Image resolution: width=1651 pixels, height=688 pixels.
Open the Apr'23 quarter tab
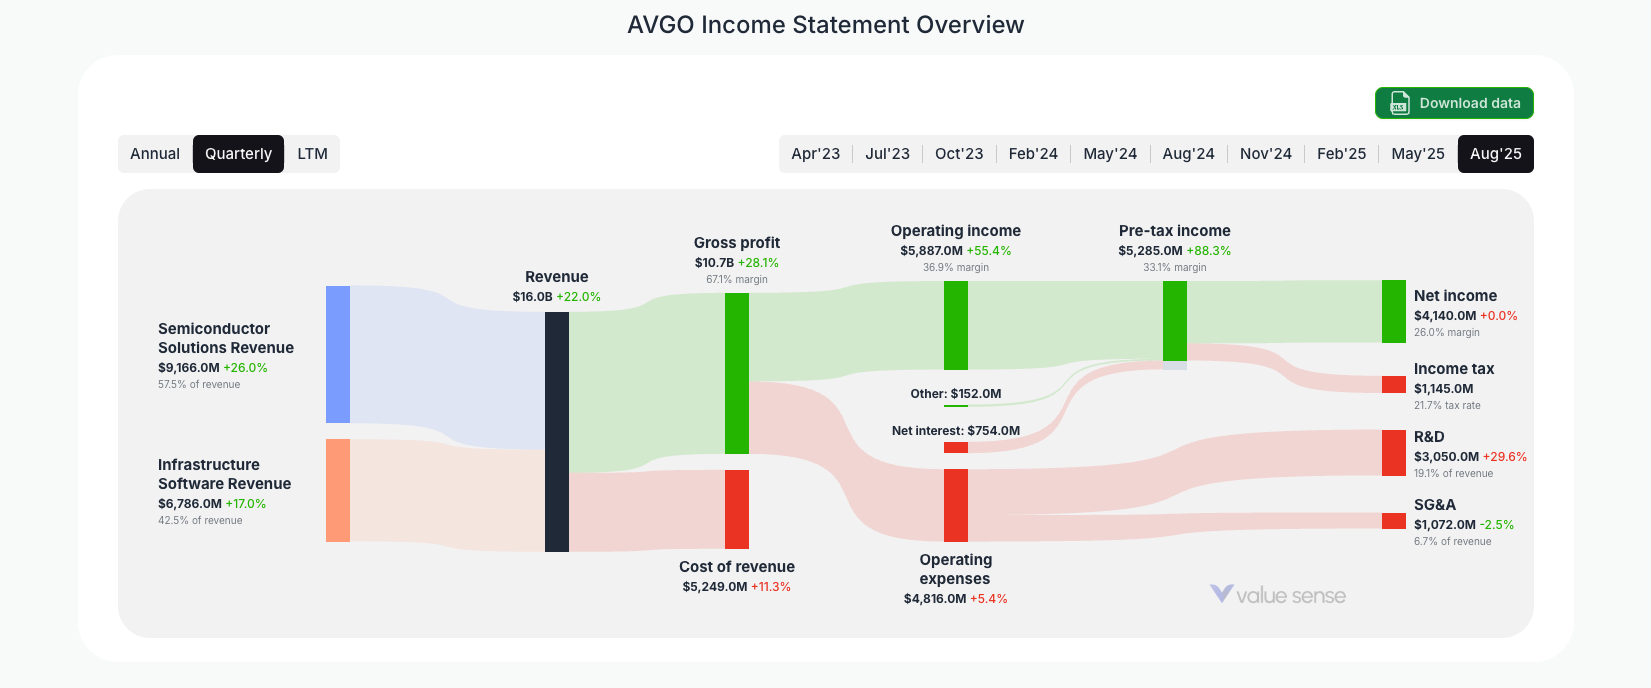[815, 153]
